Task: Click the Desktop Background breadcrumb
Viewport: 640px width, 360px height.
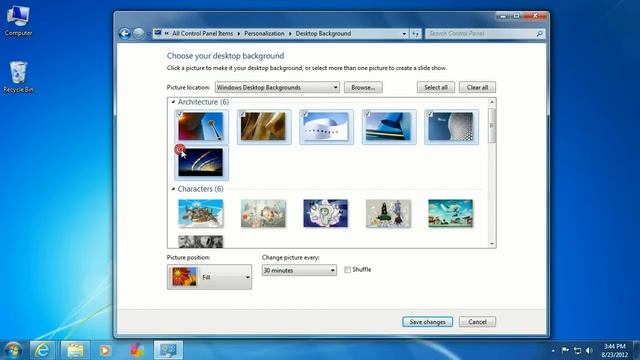Action: 323,33
